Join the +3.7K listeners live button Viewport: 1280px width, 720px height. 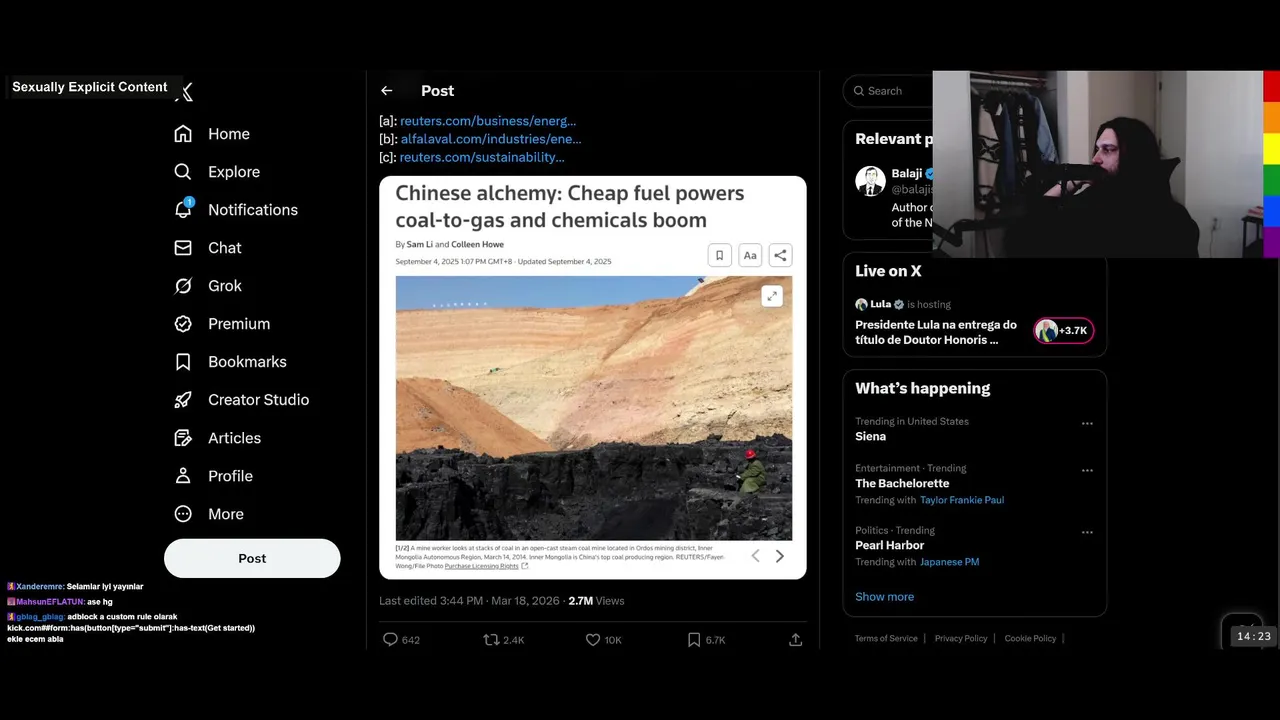[x=1063, y=331]
